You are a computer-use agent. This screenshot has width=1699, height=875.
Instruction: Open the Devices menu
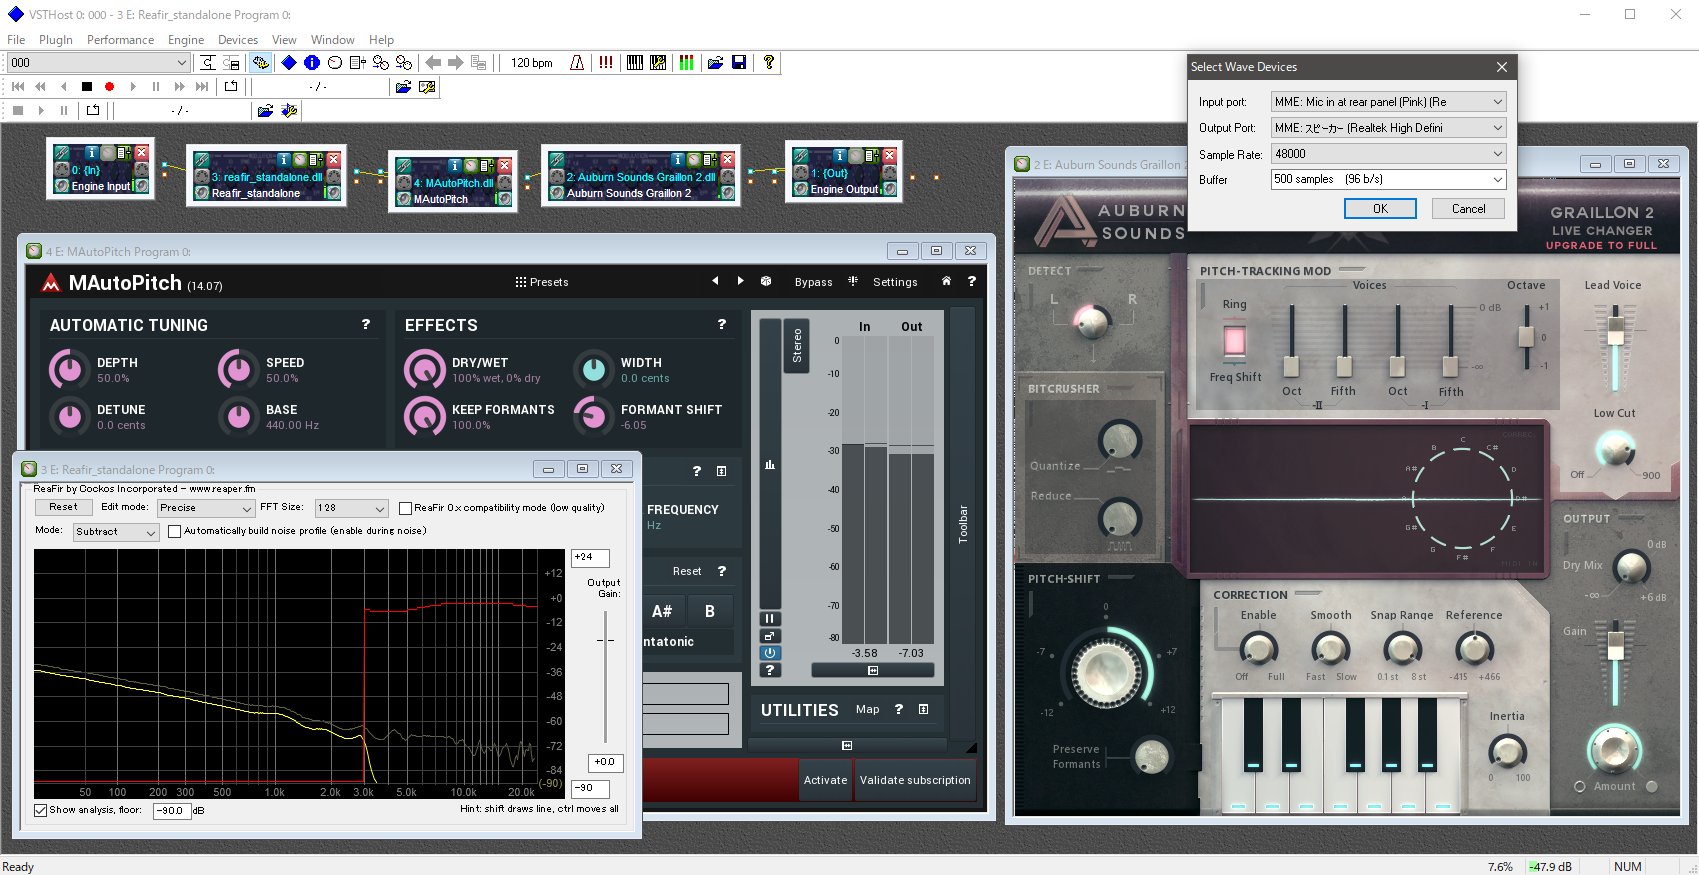(238, 40)
